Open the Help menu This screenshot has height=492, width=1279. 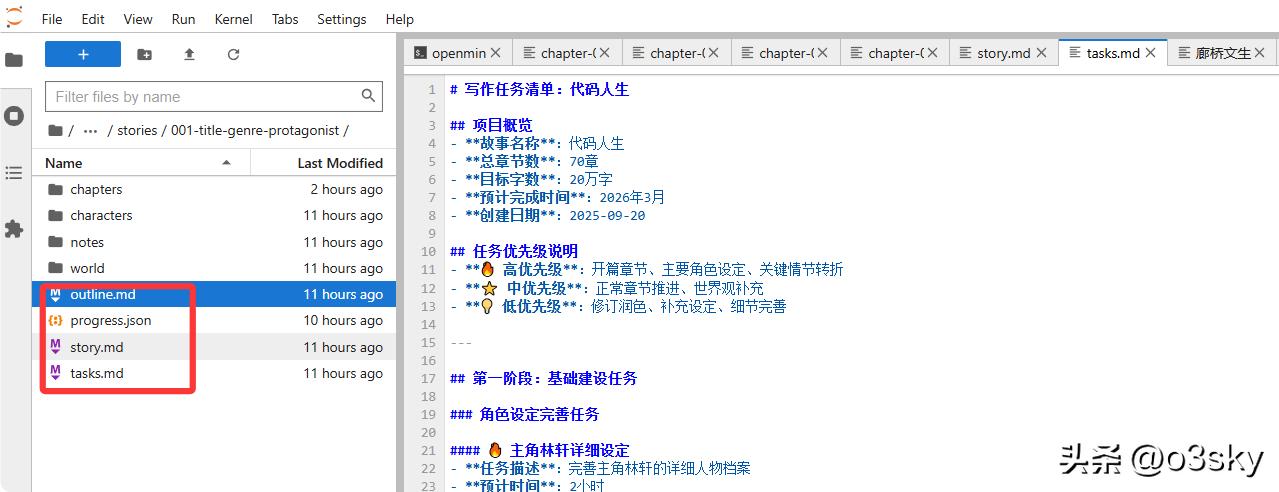[399, 19]
